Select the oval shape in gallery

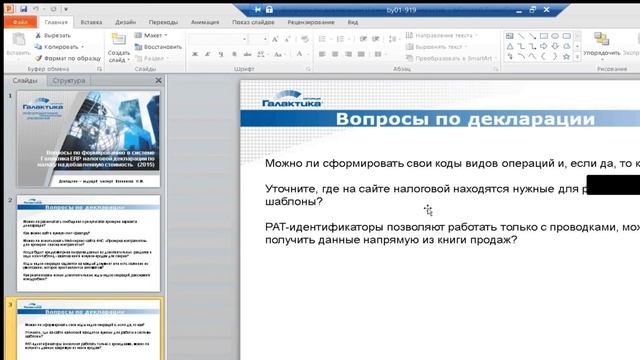click(555, 36)
